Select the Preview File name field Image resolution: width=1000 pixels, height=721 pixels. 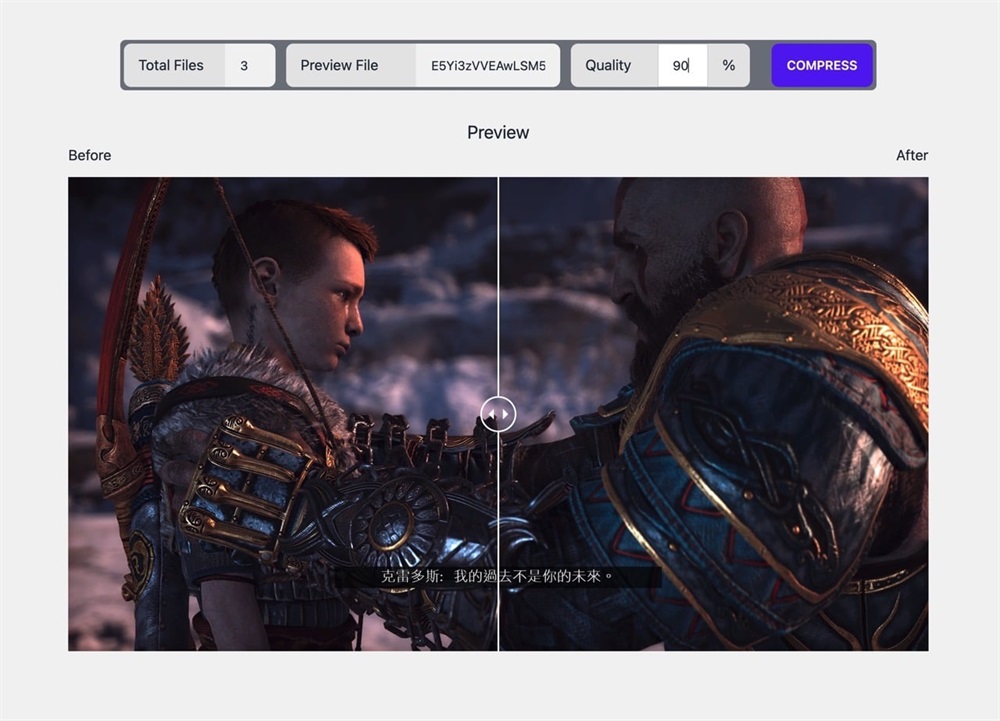pyautogui.click(x=488, y=65)
